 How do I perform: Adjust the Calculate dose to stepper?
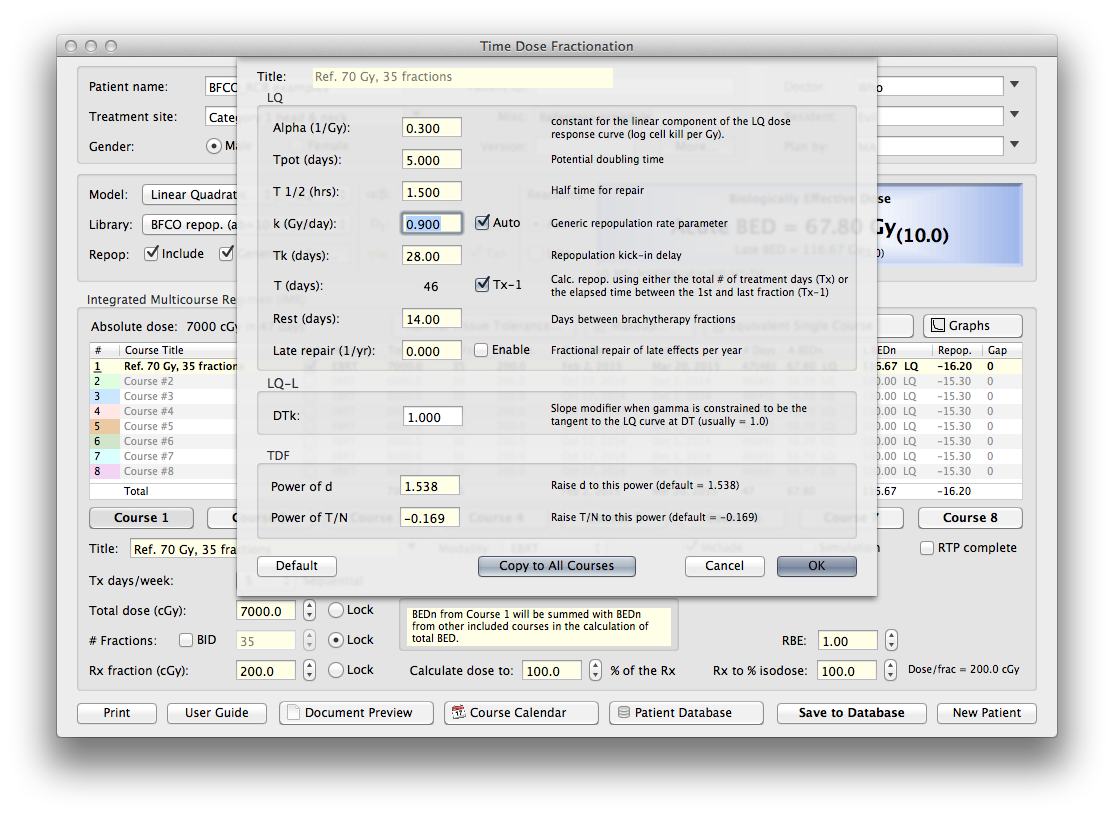click(596, 671)
